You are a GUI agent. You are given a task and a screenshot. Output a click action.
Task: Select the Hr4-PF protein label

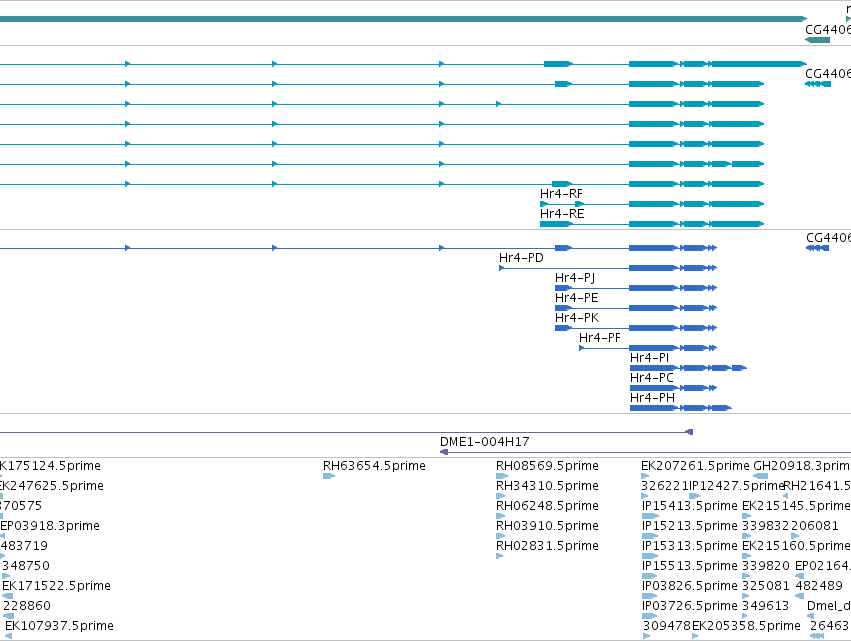coord(599,338)
